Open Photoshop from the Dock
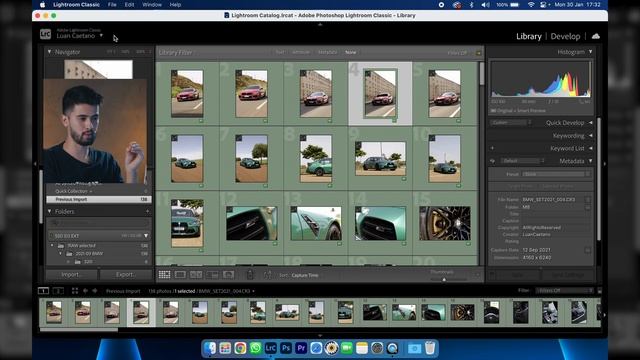This screenshot has height=360, width=640. 286,348
